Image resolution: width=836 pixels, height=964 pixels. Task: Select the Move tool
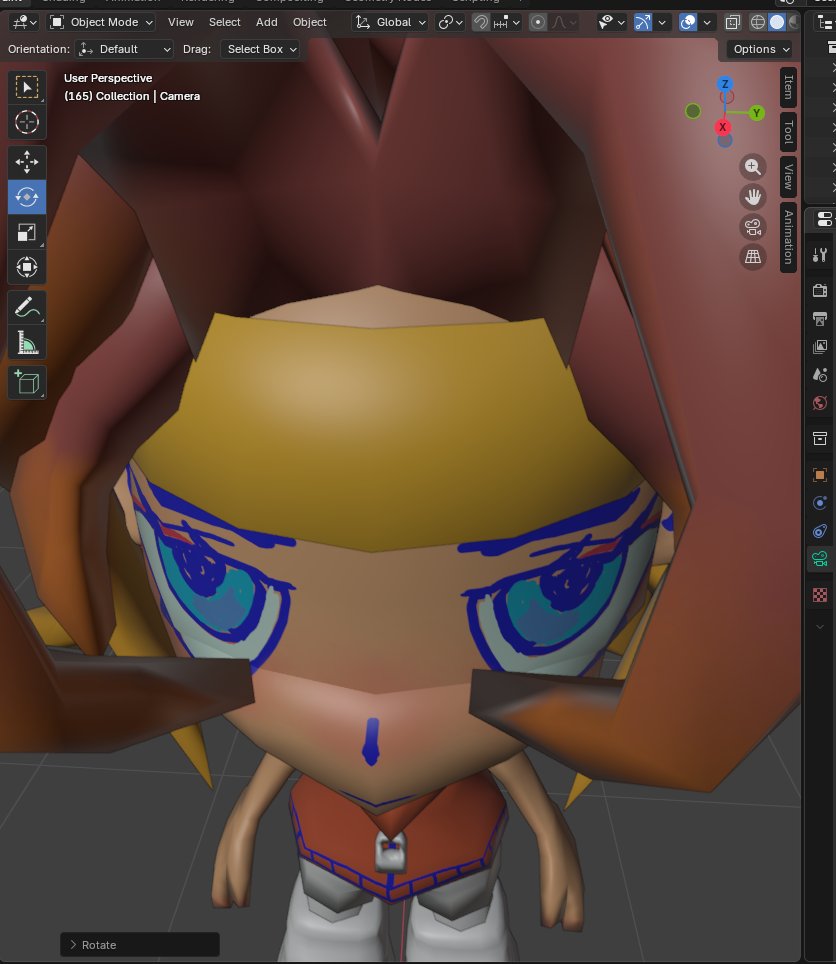point(26,162)
